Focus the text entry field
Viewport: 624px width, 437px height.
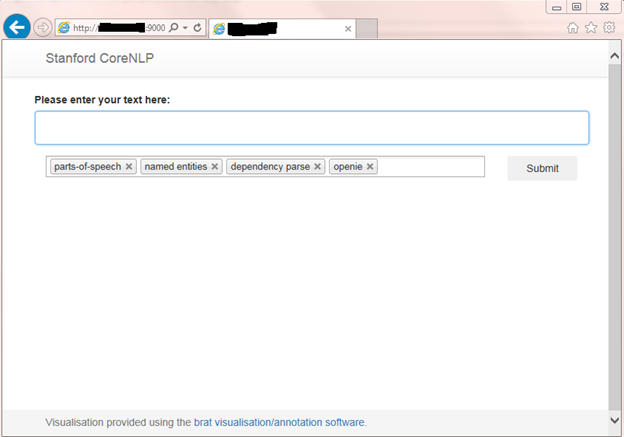click(x=312, y=128)
